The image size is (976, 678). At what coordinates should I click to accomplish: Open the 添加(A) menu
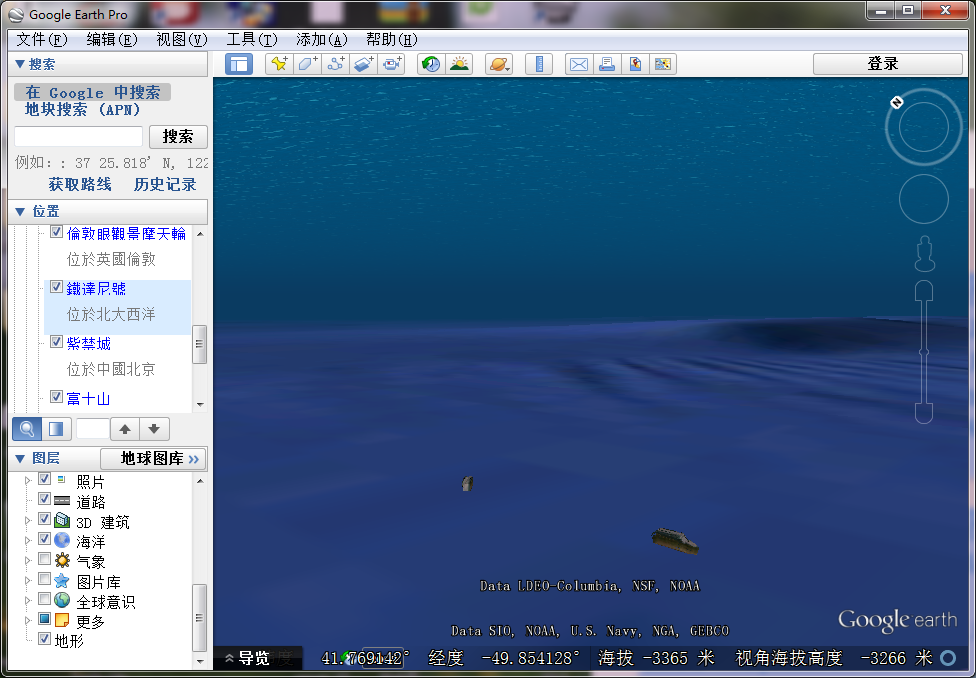(x=321, y=40)
